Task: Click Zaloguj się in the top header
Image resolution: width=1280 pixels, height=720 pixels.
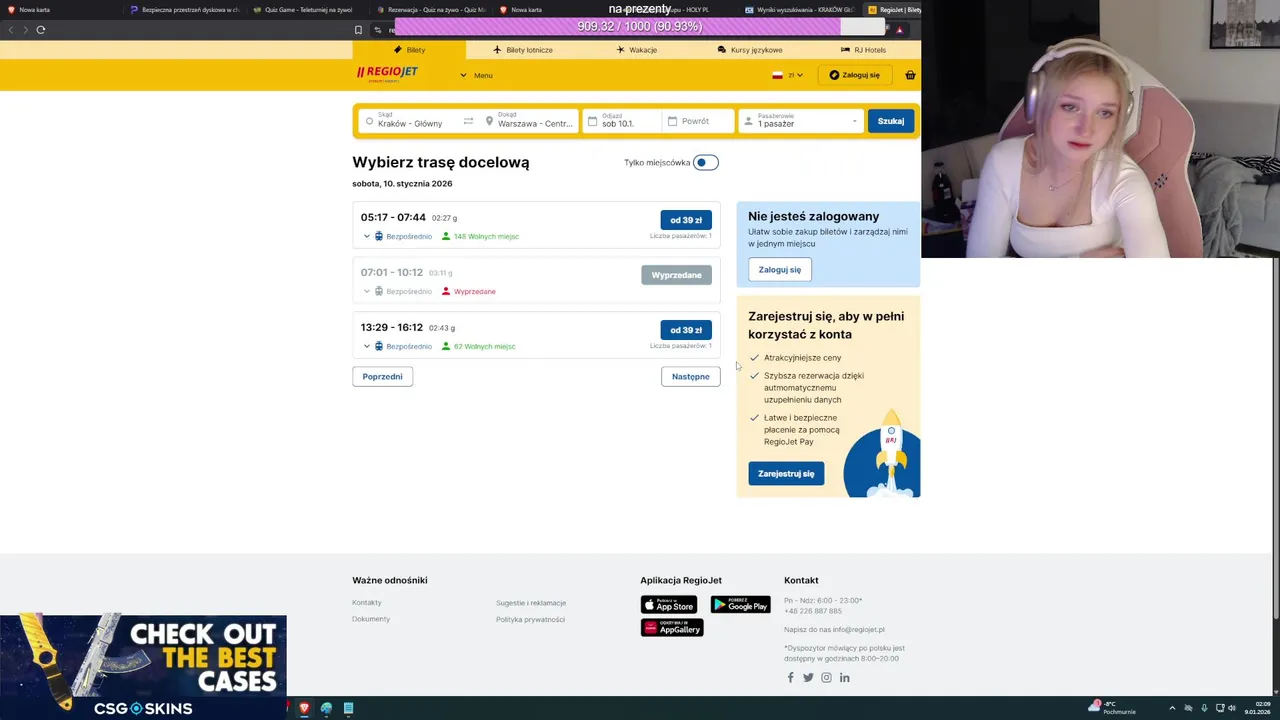Action: point(854,75)
